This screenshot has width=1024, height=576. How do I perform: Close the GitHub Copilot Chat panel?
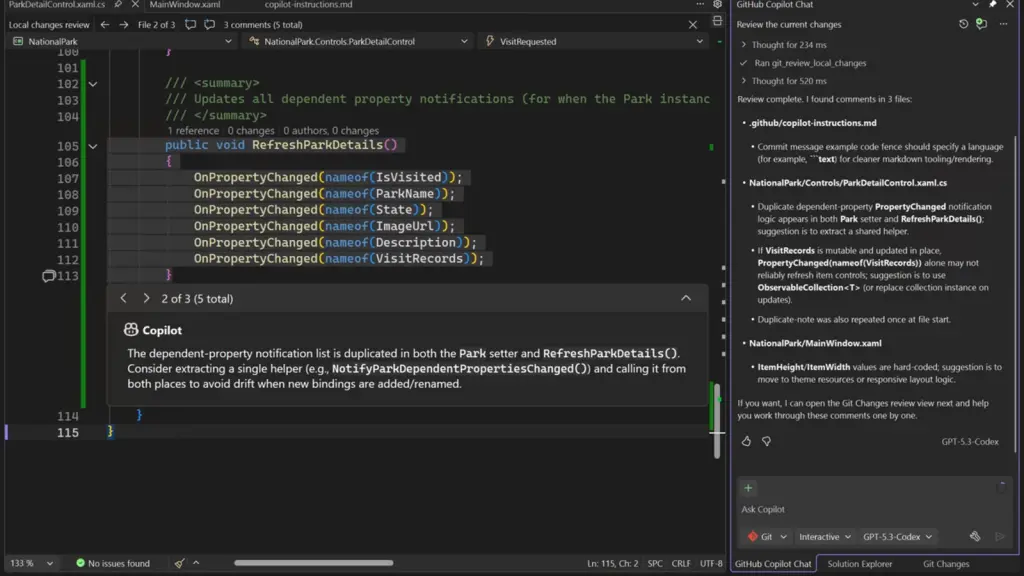coord(1010,5)
